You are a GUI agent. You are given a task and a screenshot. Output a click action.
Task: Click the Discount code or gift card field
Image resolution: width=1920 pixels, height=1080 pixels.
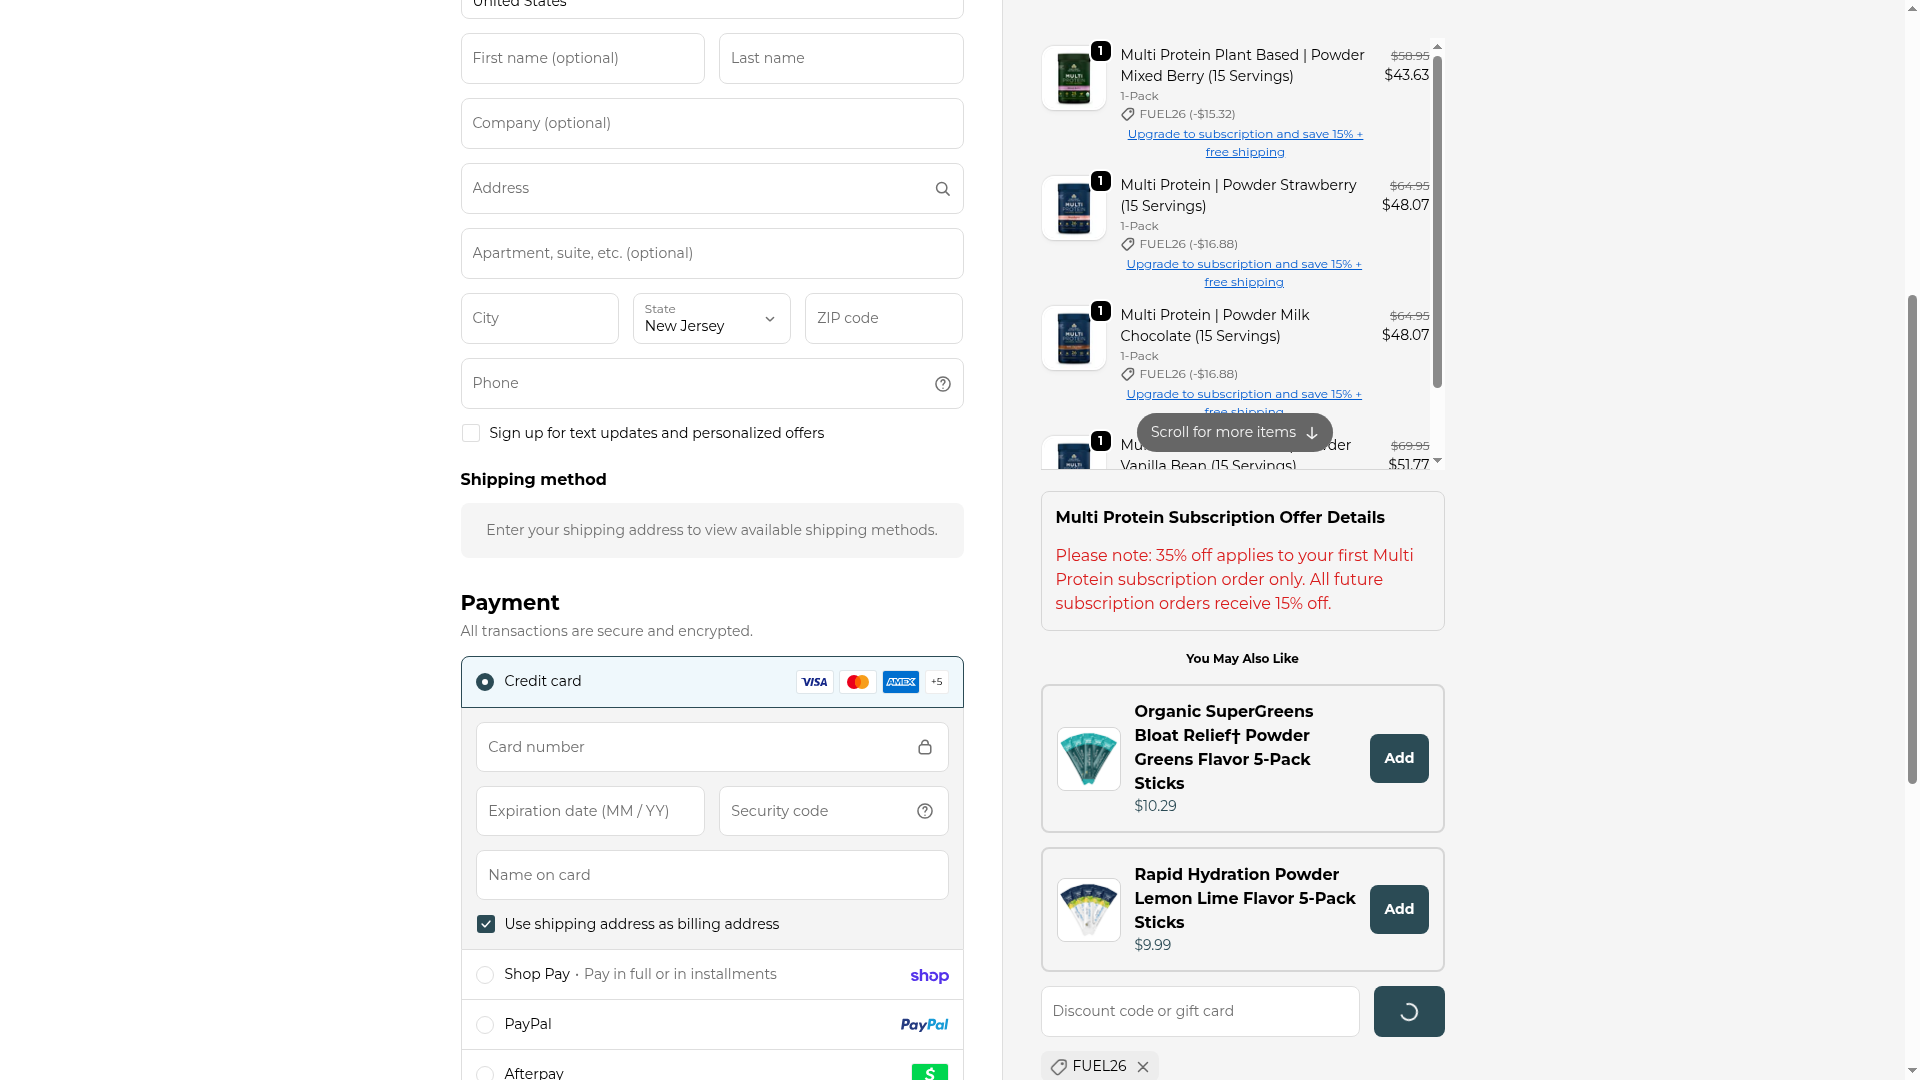(1199, 1011)
